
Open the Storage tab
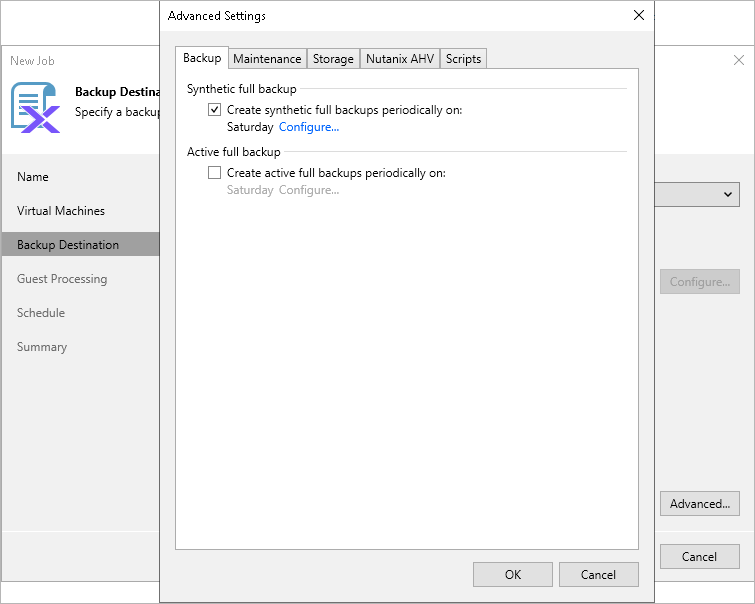[x=333, y=59]
